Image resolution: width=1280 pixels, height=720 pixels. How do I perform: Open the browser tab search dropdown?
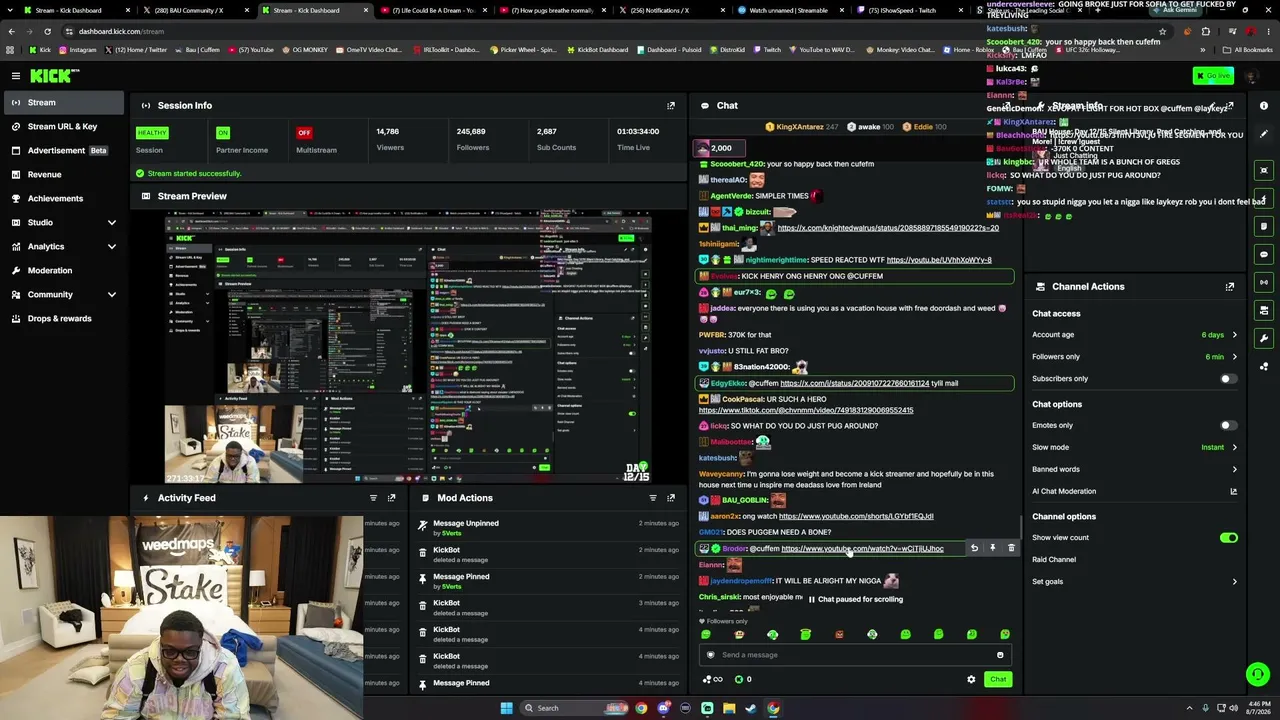10,10
